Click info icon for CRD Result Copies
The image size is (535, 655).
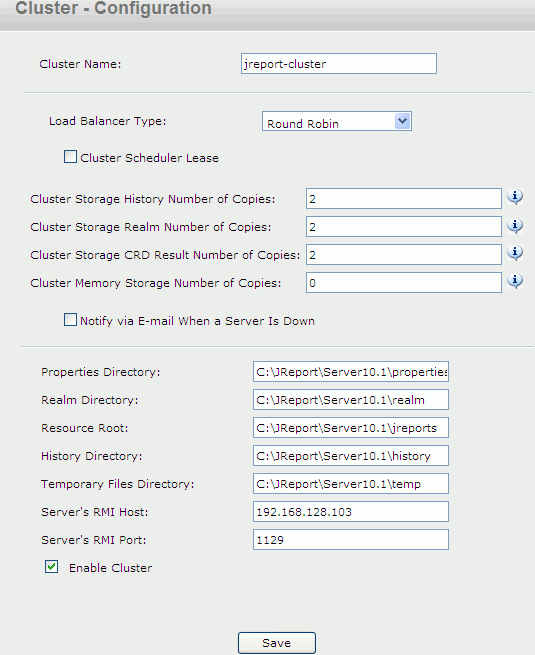pyautogui.click(x=515, y=253)
